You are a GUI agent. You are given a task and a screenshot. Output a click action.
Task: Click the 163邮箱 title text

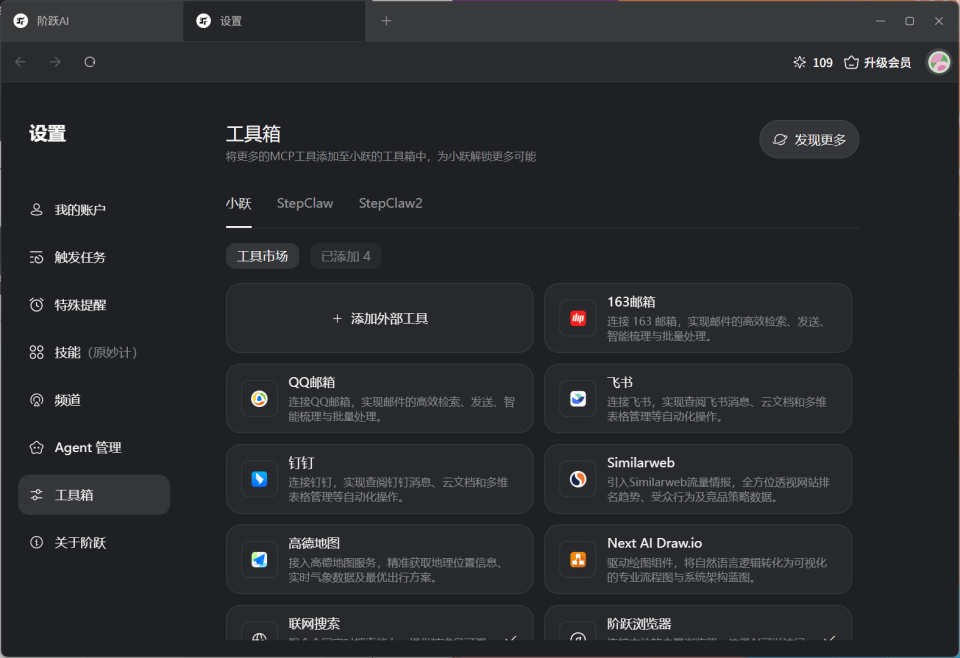631,302
